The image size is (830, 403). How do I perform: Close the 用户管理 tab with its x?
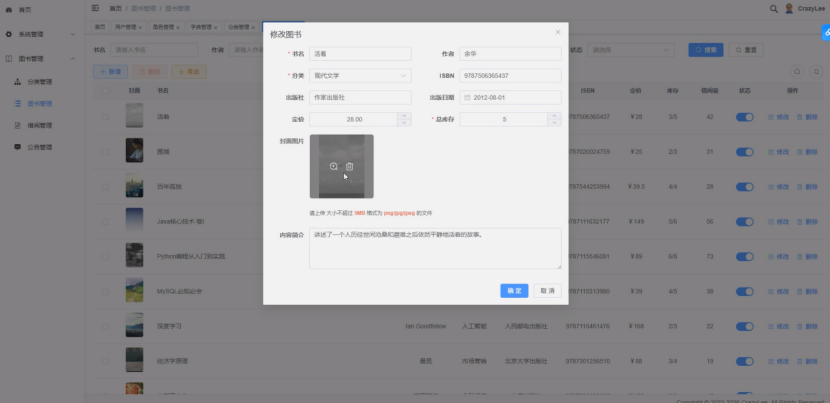pyautogui.click(x=140, y=27)
